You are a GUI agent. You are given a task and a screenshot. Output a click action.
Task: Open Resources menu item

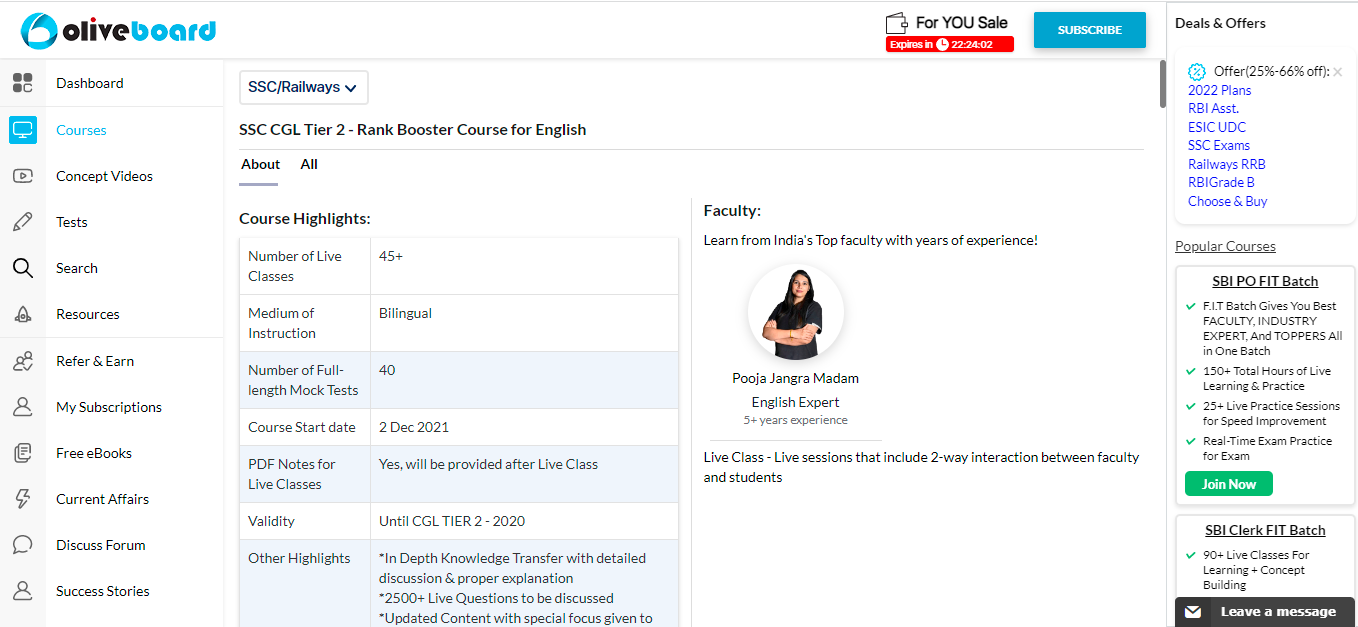pos(88,314)
